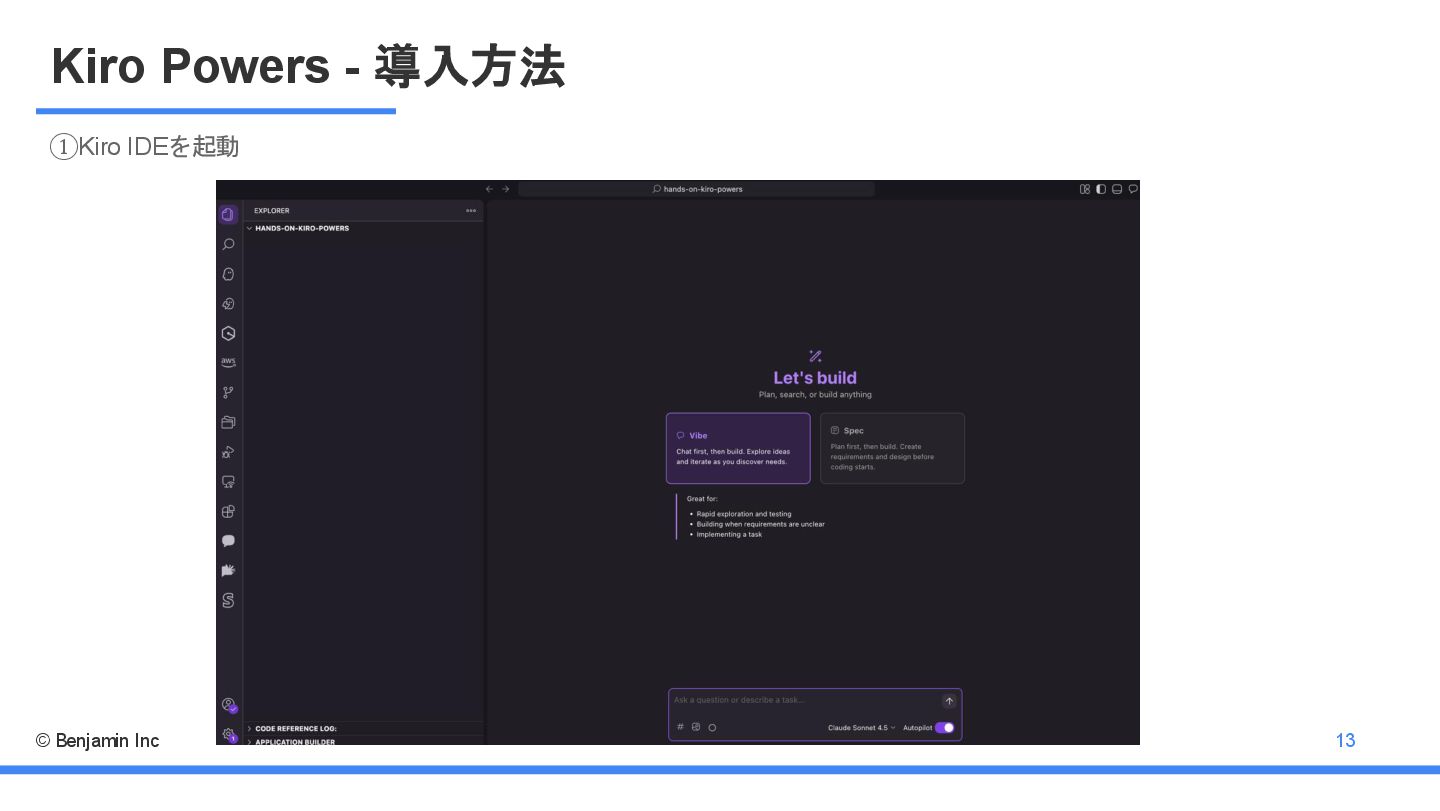Click the hexagon icon in activity bar
This screenshot has width=1440, height=811.
pos(228,333)
